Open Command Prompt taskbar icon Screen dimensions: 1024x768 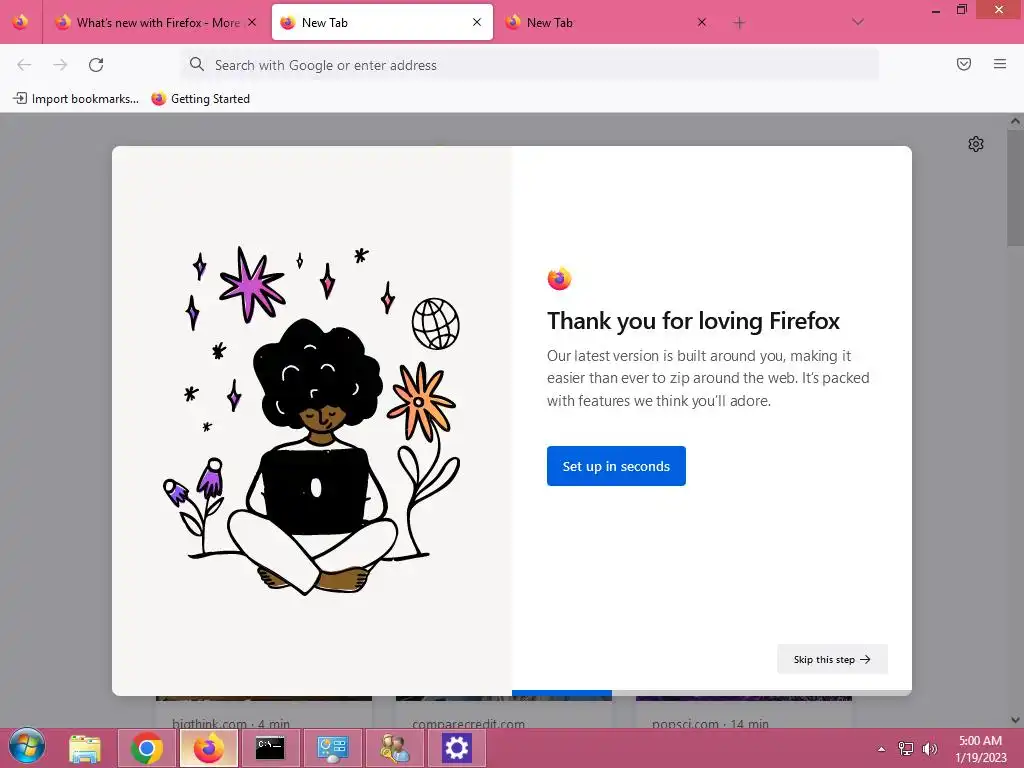[270, 748]
